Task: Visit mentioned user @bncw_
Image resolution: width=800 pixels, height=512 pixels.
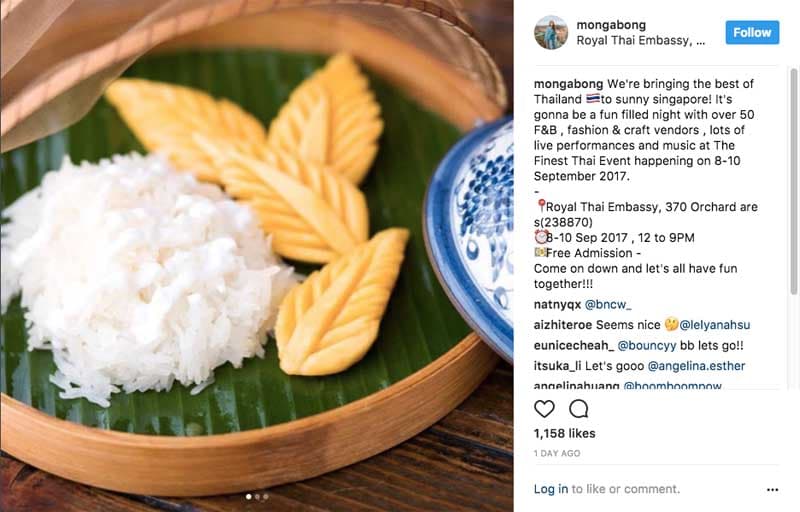Action: coord(608,304)
